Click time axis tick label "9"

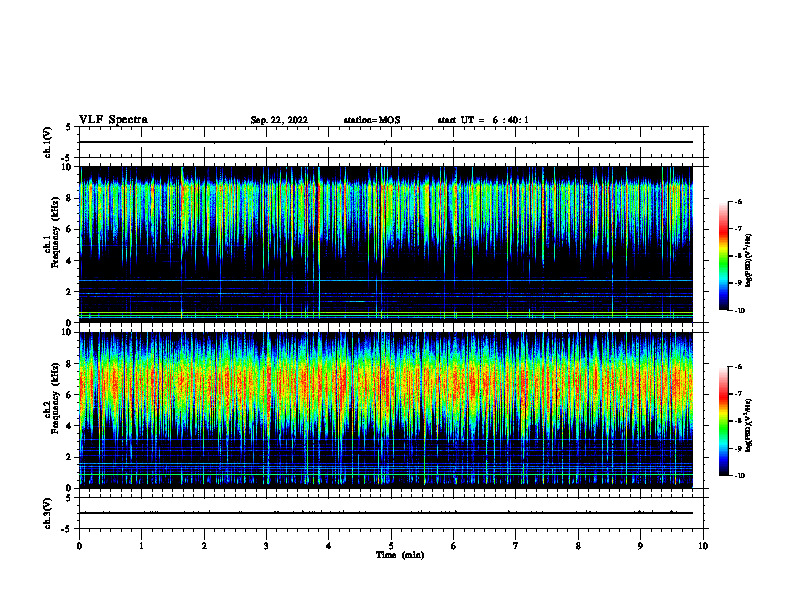[640, 546]
